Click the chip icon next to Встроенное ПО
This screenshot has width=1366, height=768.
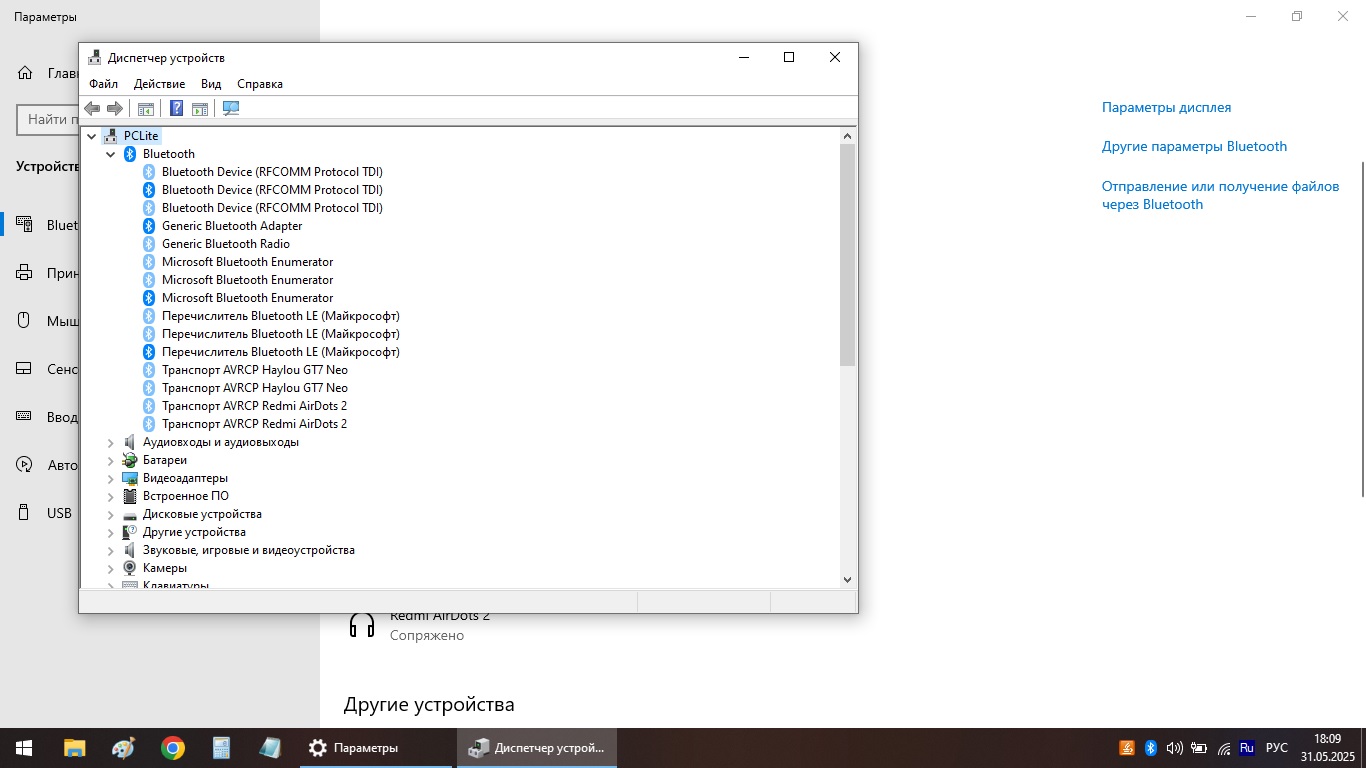[130, 496]
